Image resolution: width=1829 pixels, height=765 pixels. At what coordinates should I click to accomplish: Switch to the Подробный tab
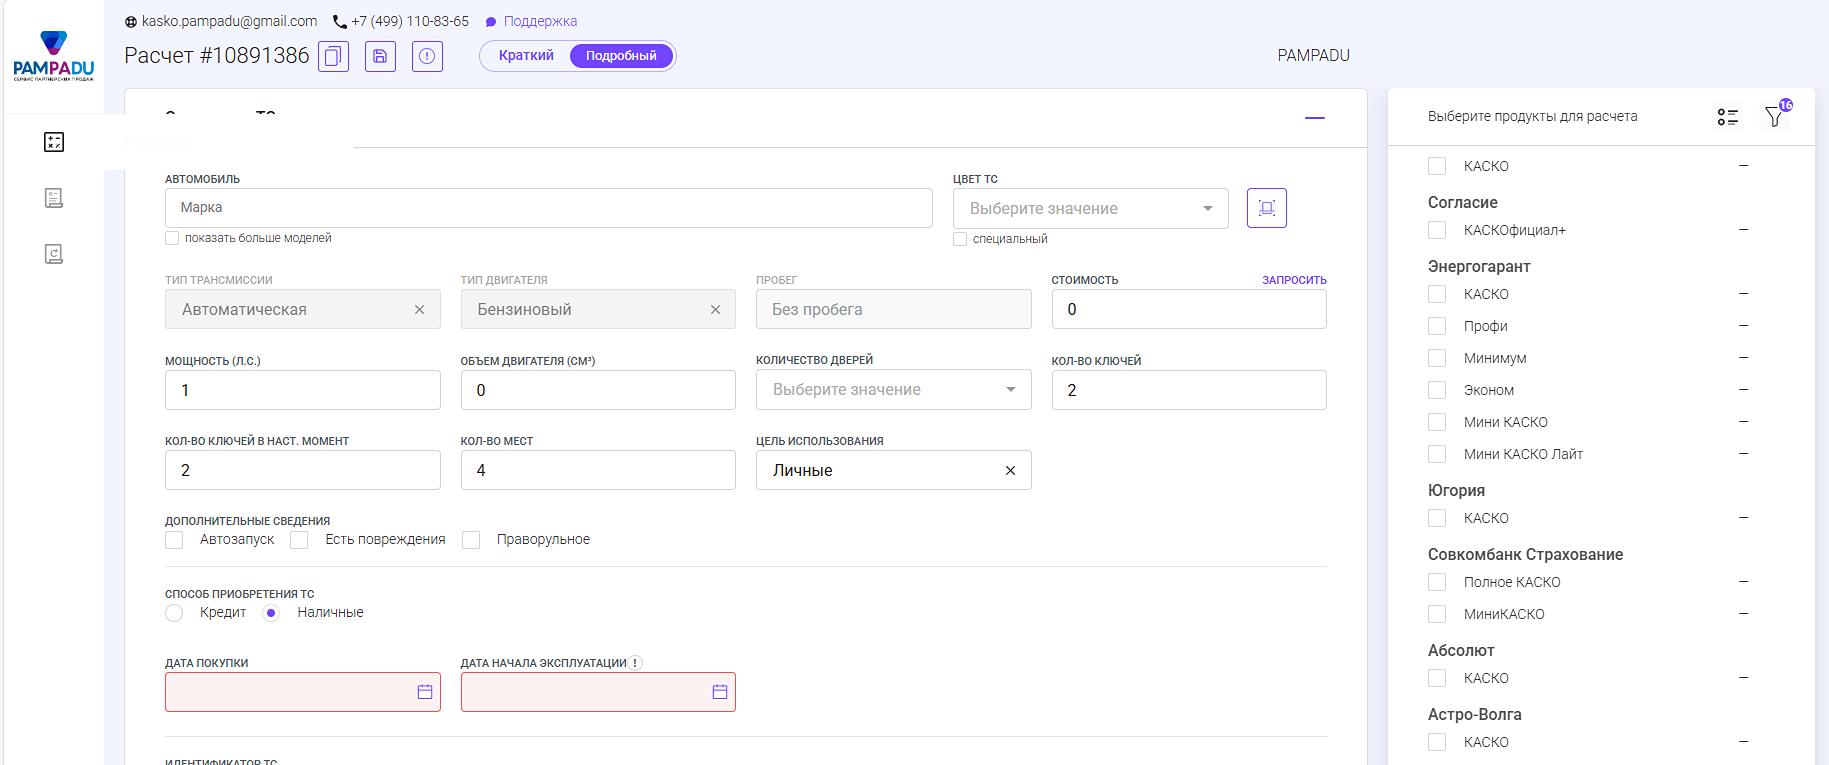point(621,56)
